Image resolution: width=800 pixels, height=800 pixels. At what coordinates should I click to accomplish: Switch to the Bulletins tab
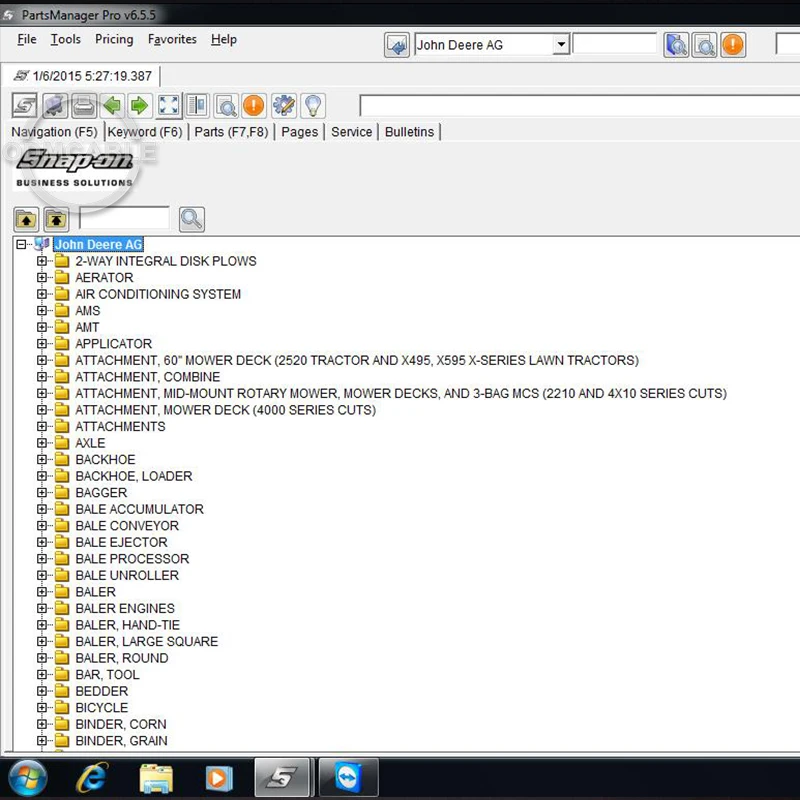[x=410, y=132]
